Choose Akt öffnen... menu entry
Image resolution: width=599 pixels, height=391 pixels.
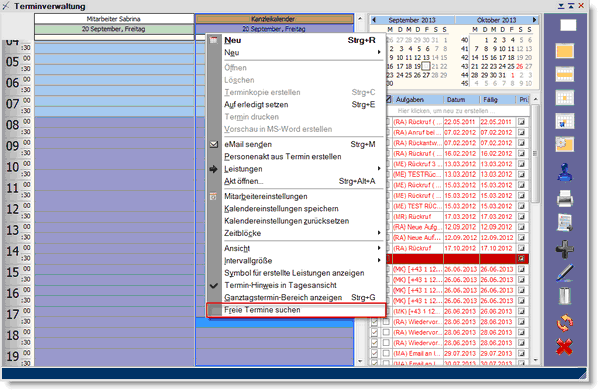click(295, 181)
